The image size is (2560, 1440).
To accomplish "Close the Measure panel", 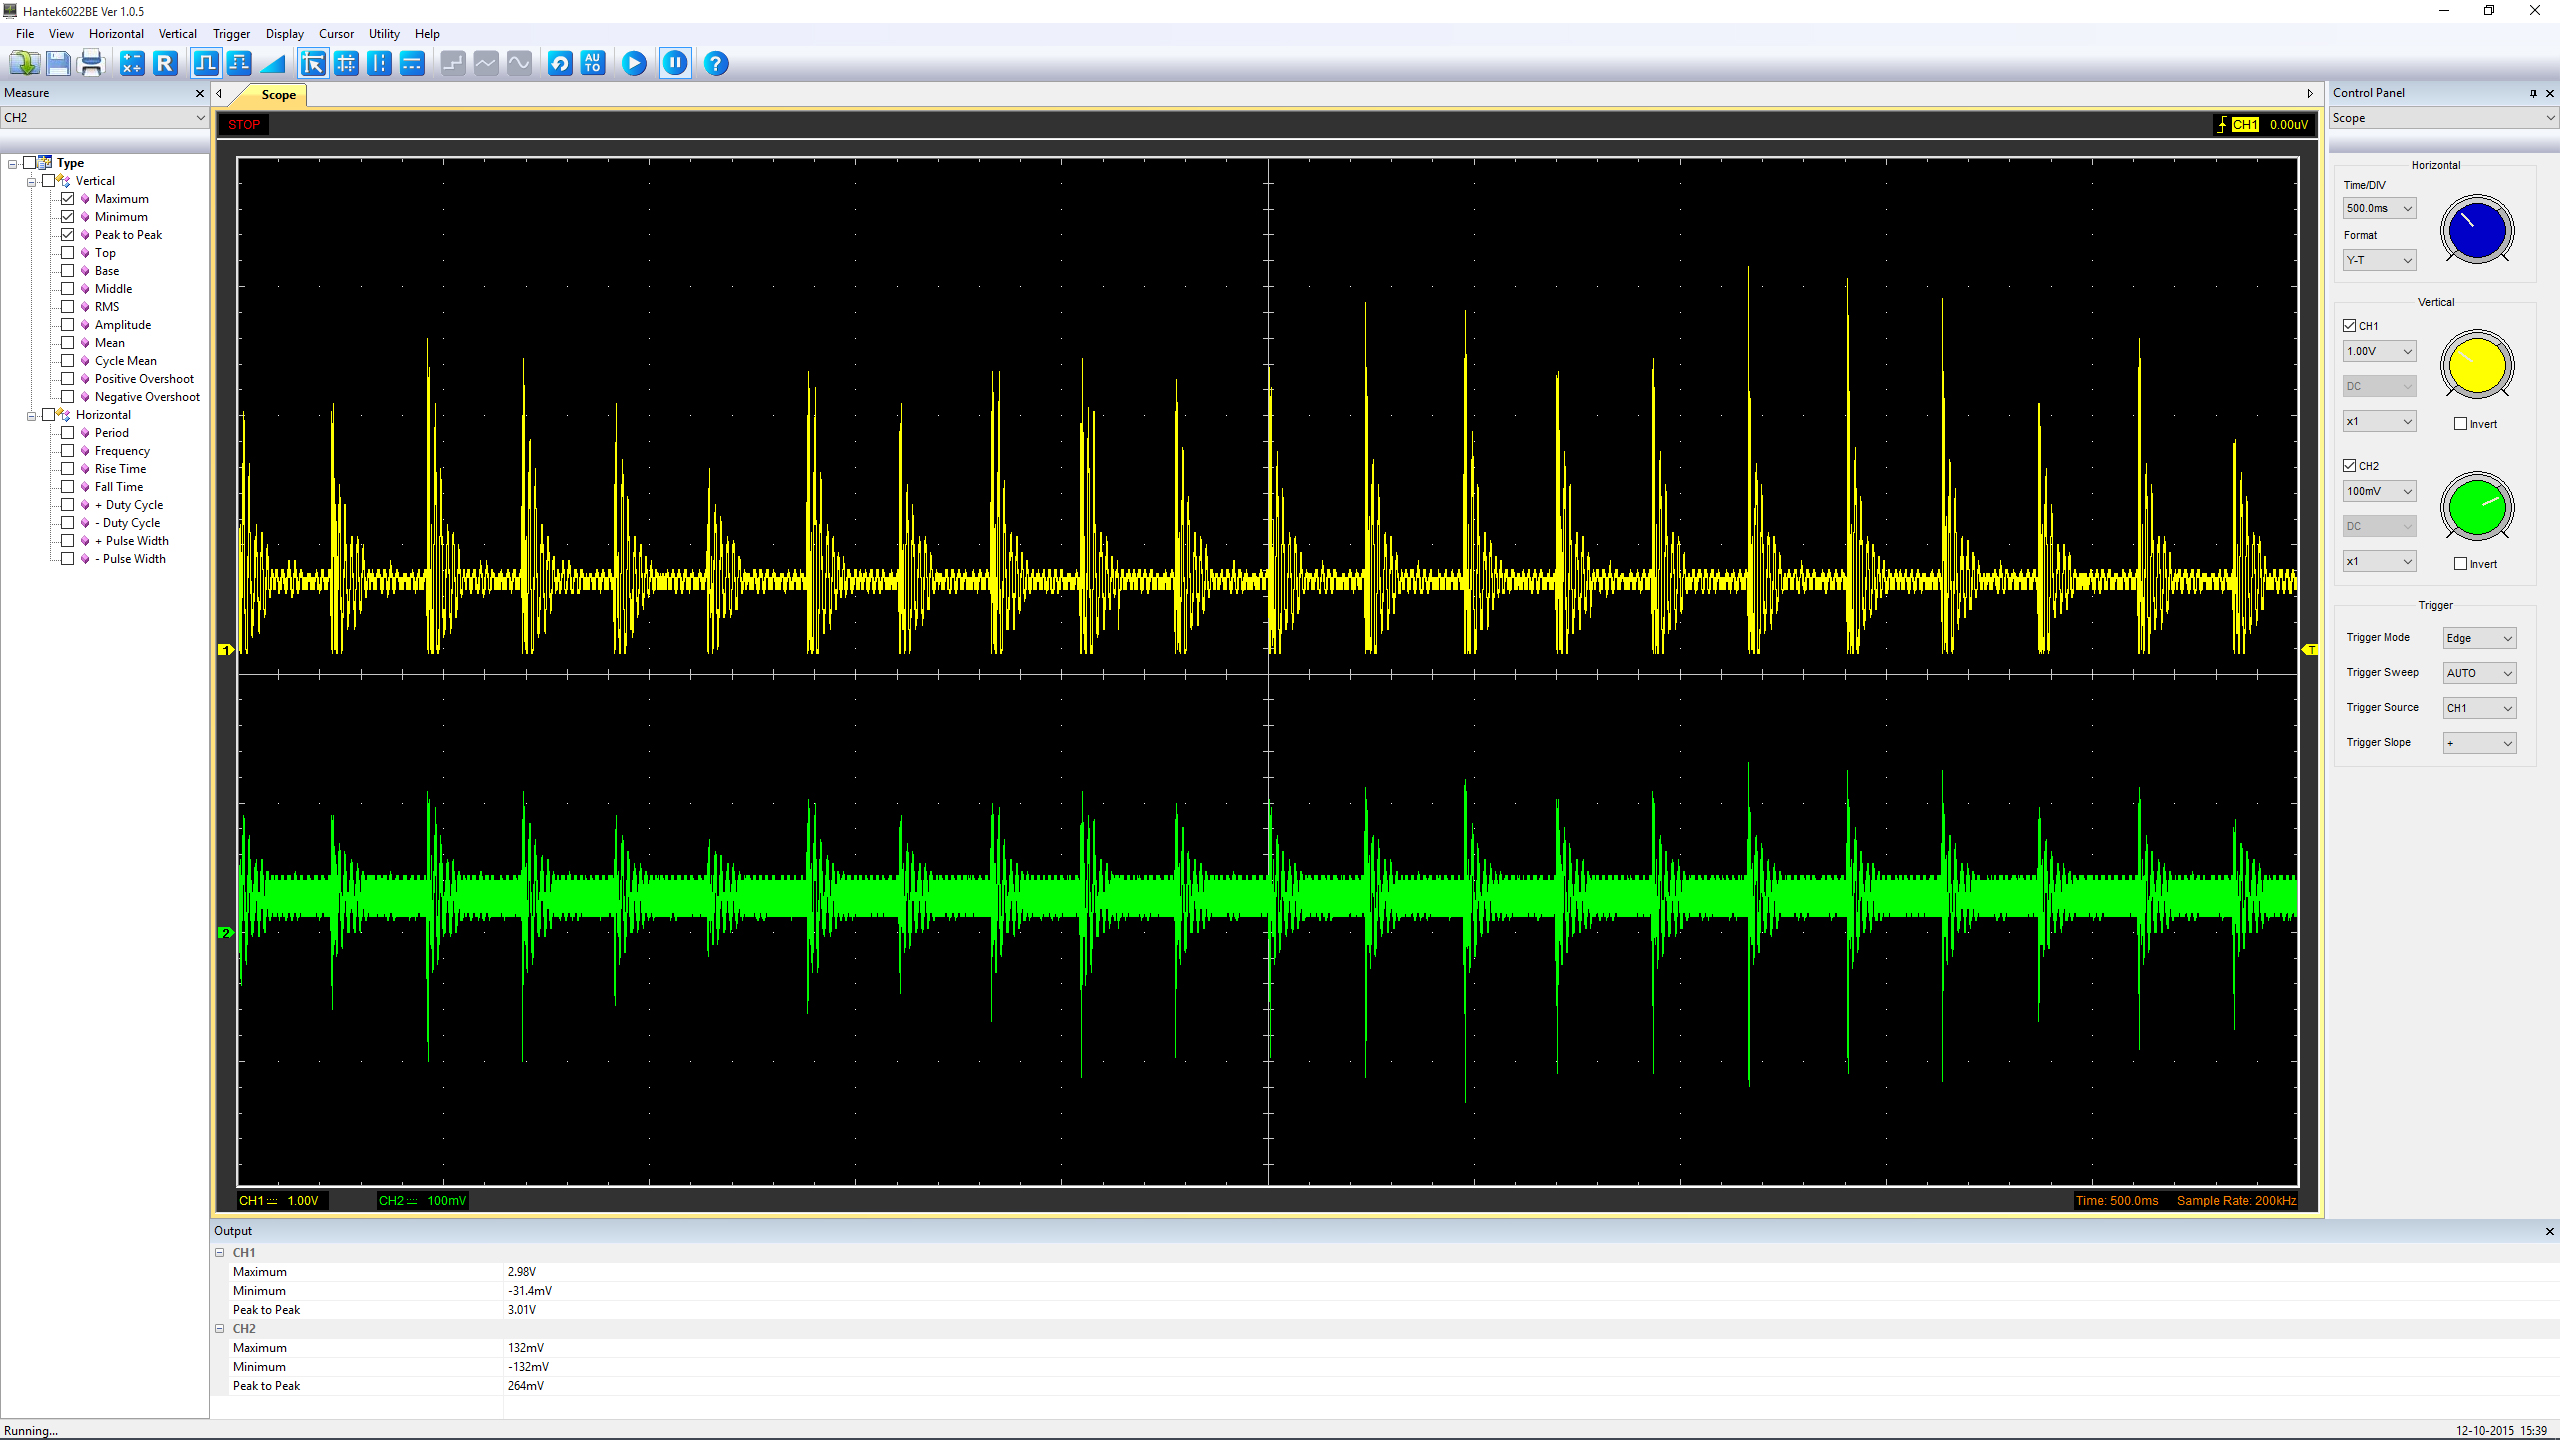I will (x=199, y=93).
